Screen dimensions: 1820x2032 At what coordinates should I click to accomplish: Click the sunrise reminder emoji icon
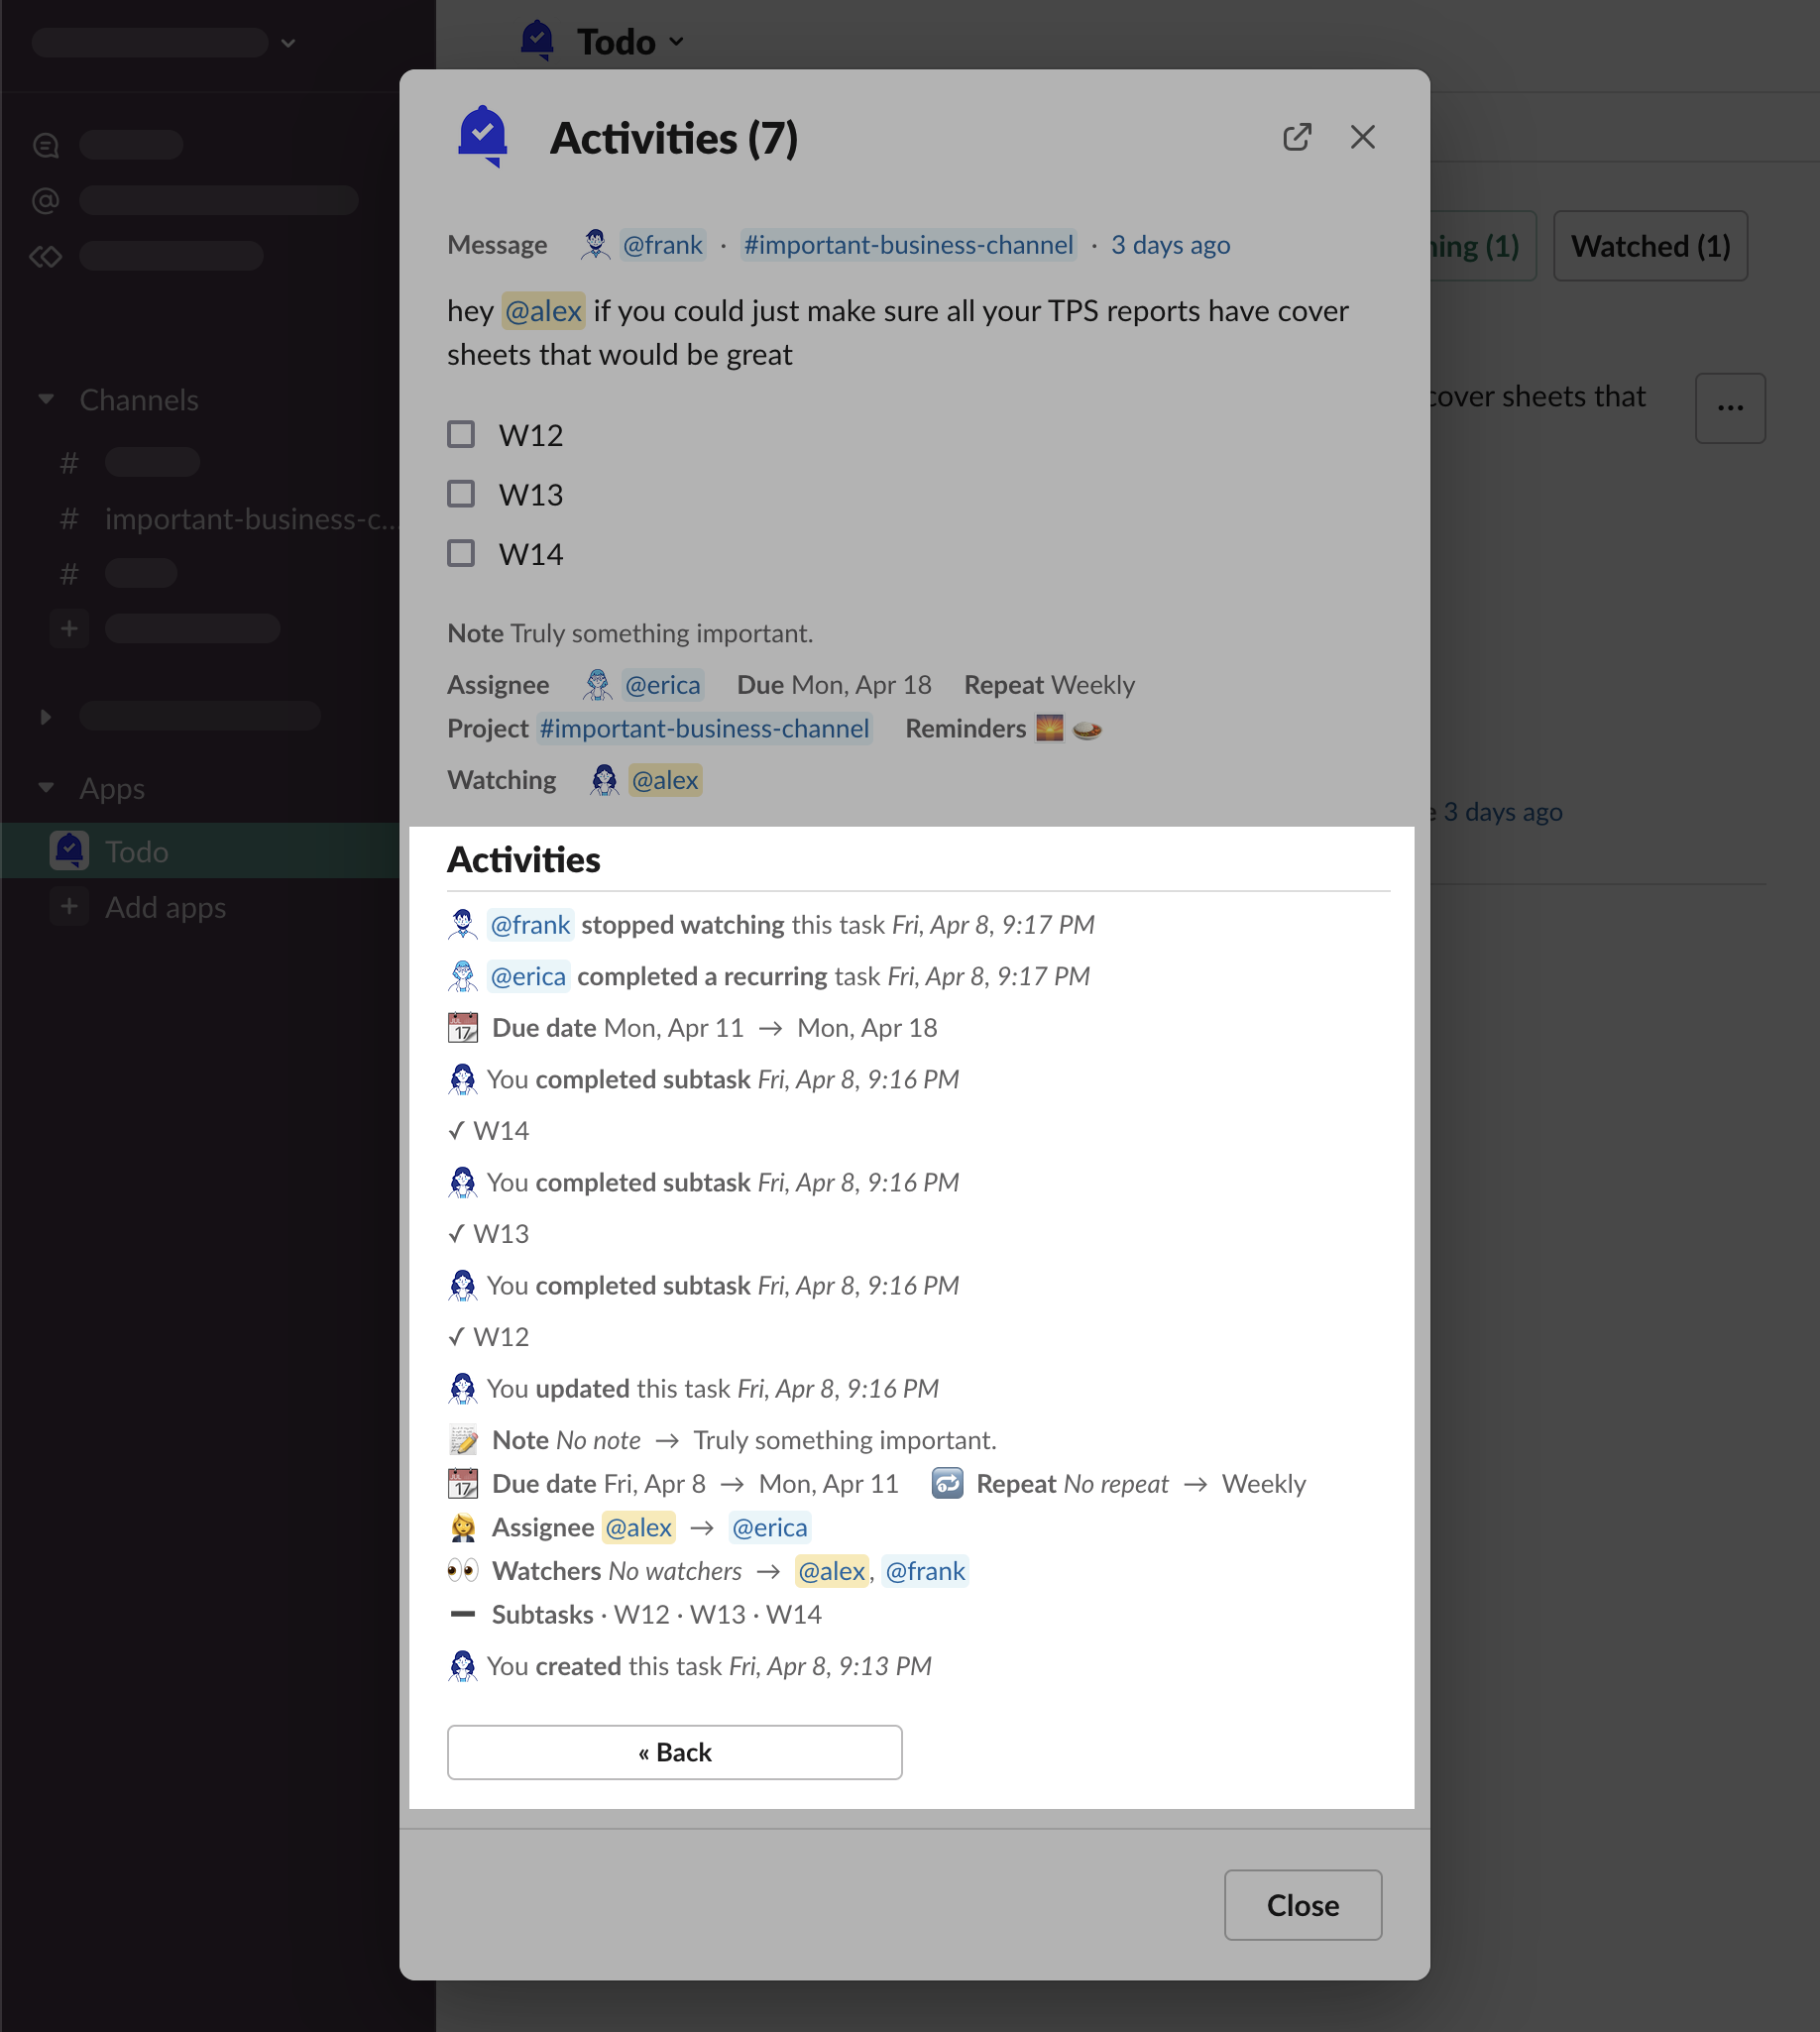pyautogui.click(x=1049, y=729)
